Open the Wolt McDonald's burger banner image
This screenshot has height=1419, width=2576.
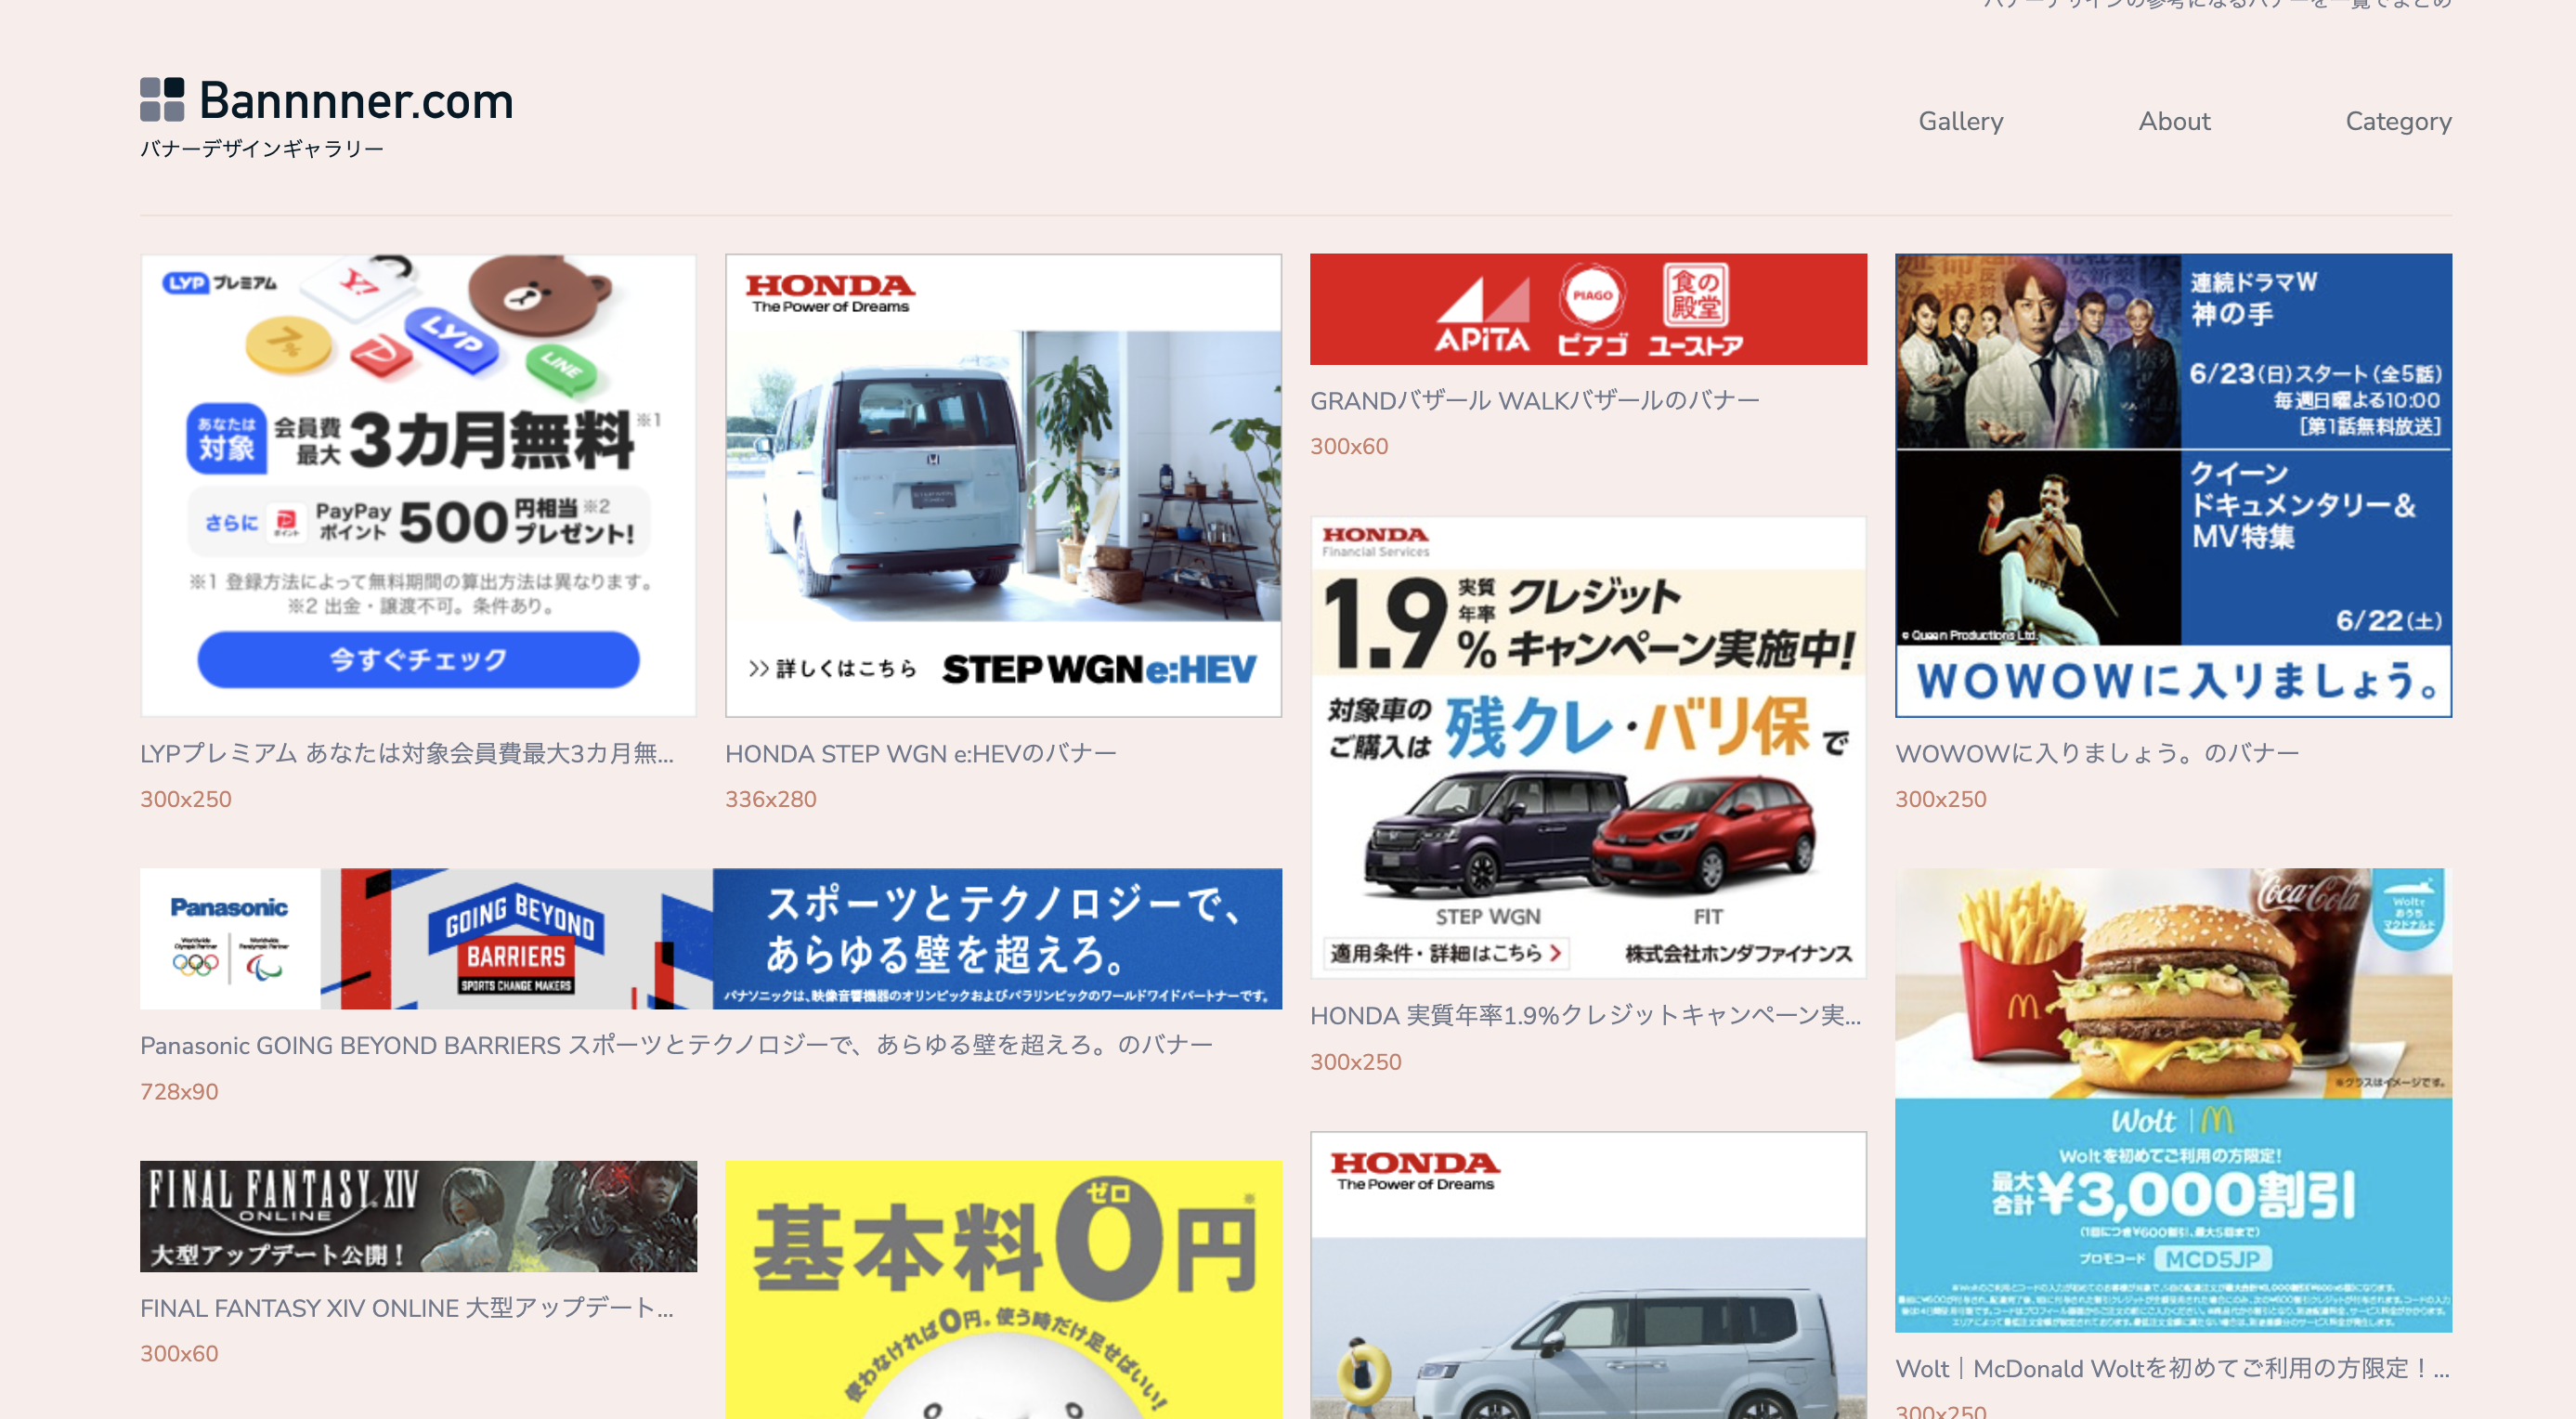(2173, 1100)
